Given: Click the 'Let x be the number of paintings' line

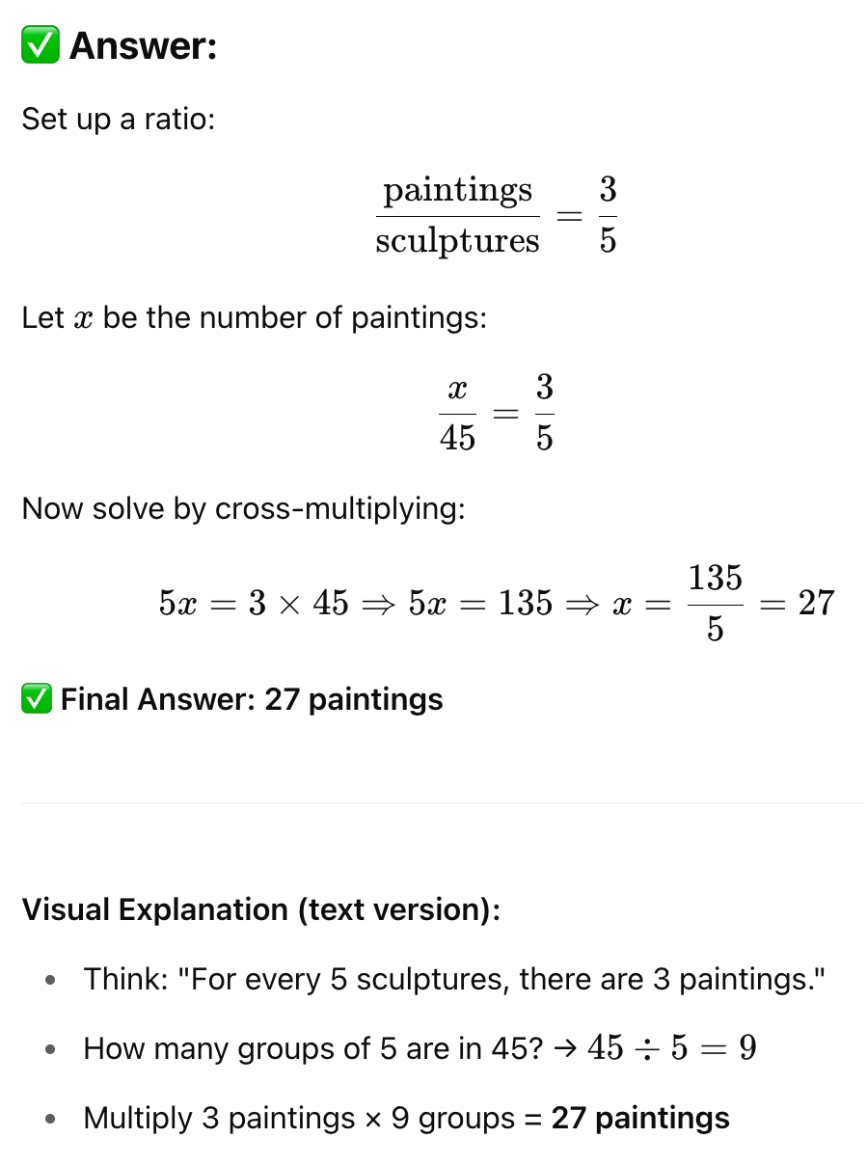Looking at the screenshot, I should click(254, 318).
